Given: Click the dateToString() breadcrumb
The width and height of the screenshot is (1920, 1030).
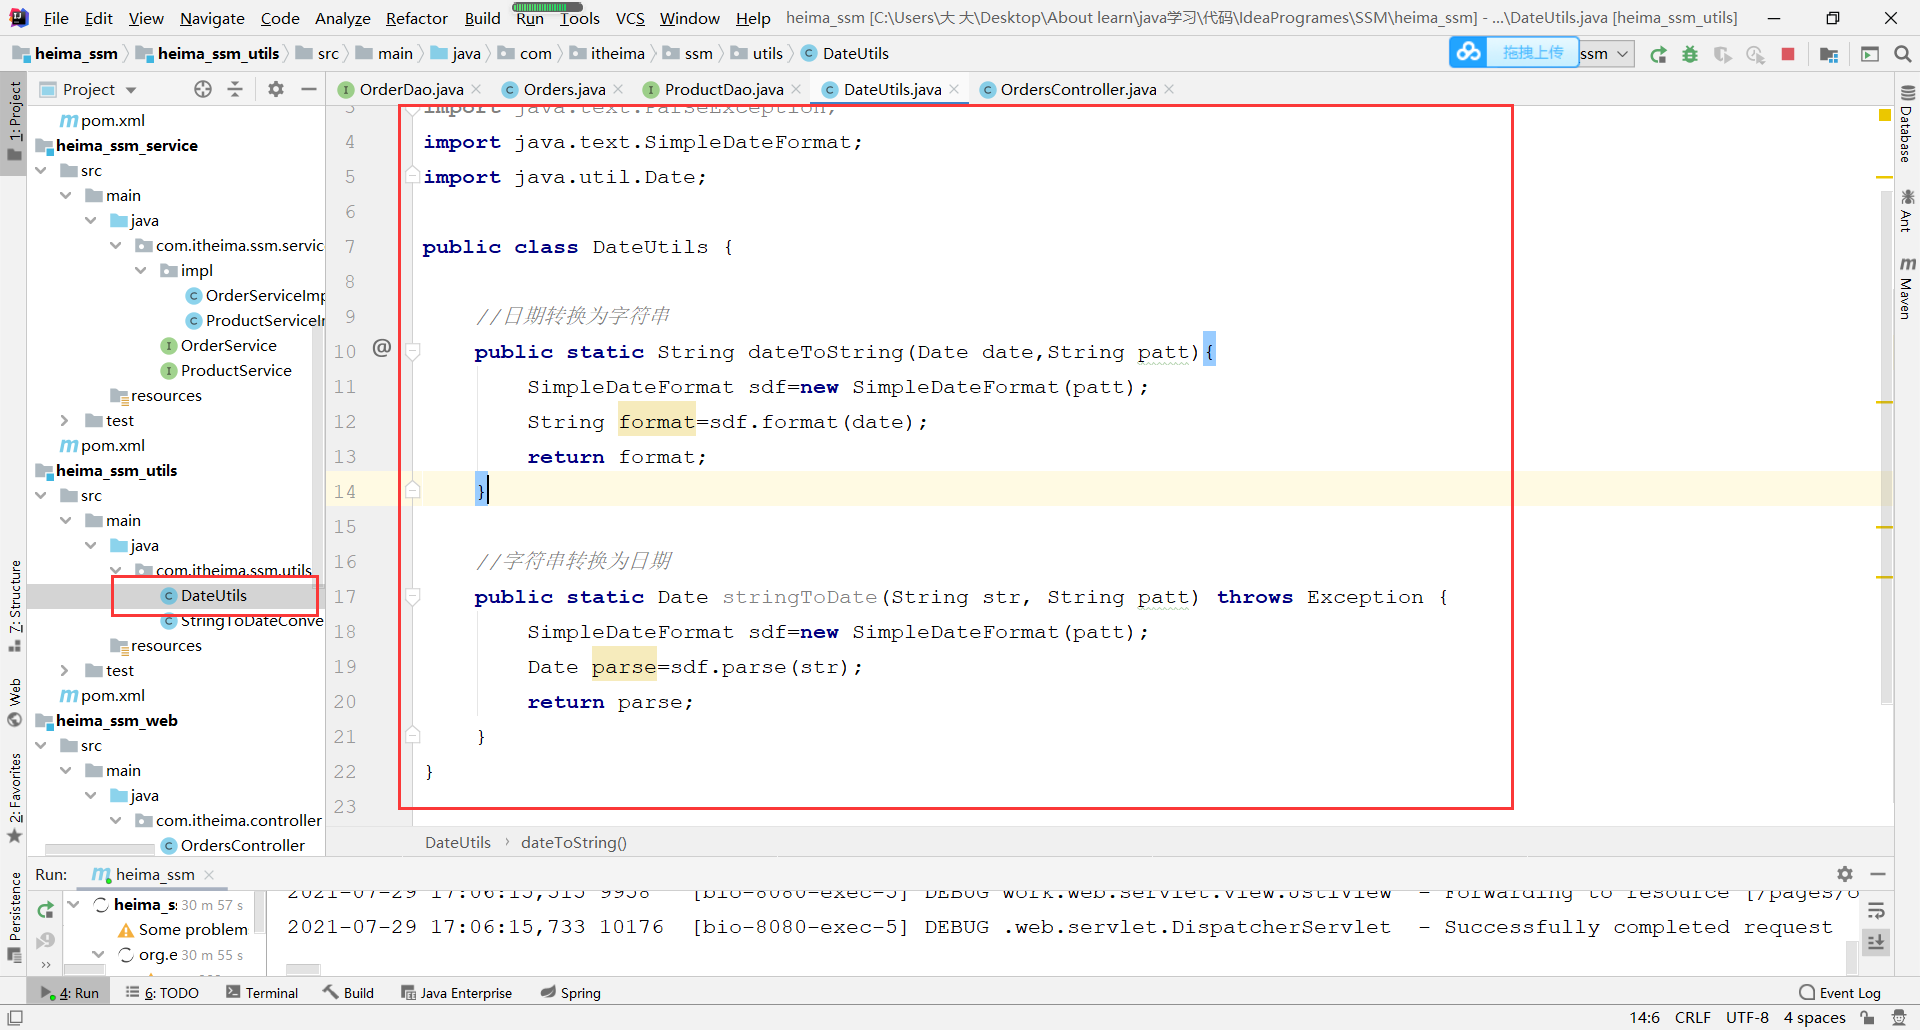Looking at the screenshot, I should 574,842.
